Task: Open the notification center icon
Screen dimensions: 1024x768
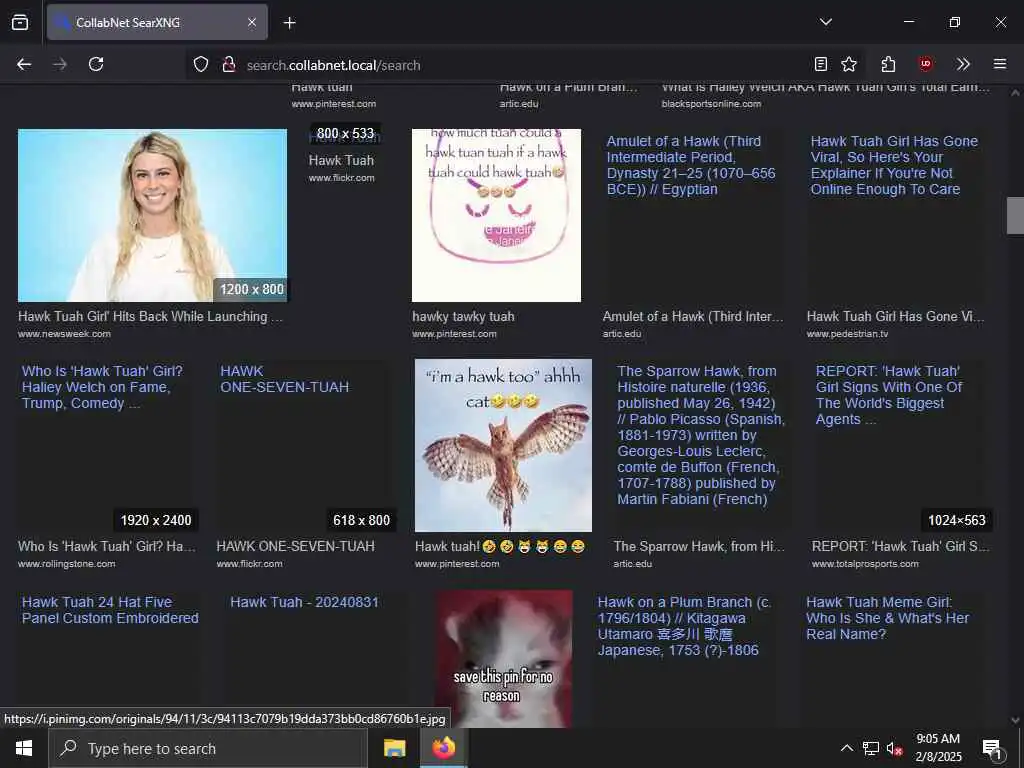Action: (991, 748)
